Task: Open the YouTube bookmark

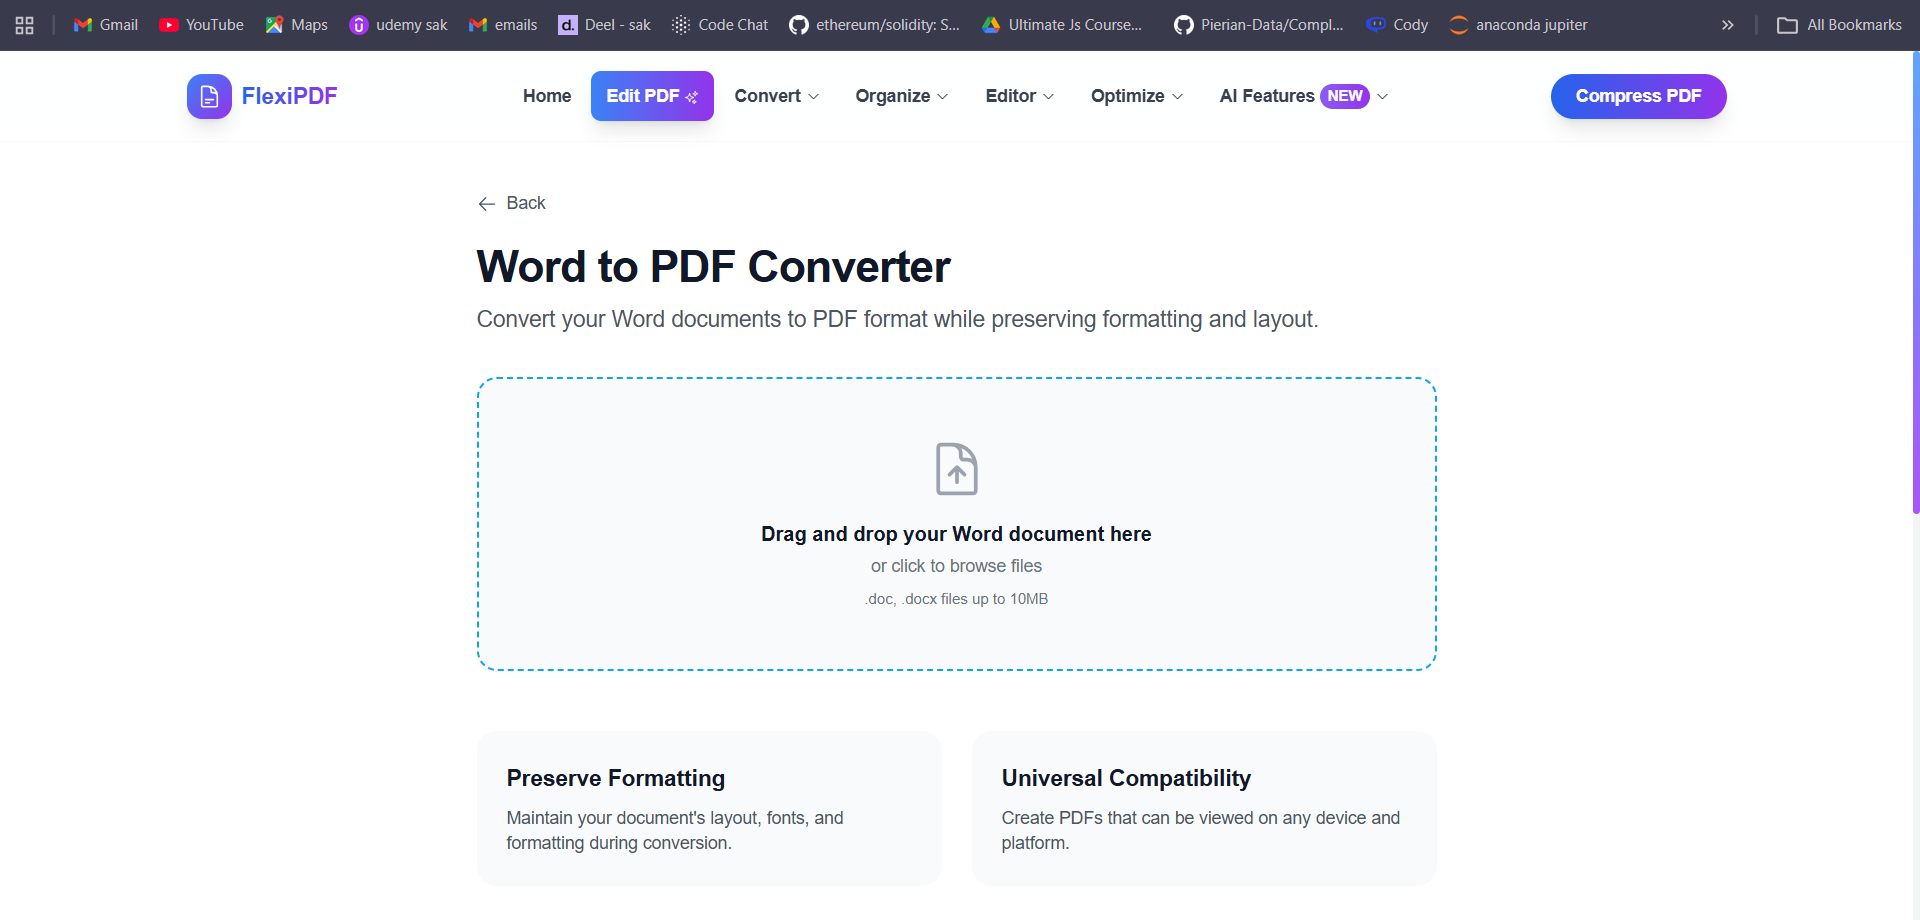Action: point(201,25)
